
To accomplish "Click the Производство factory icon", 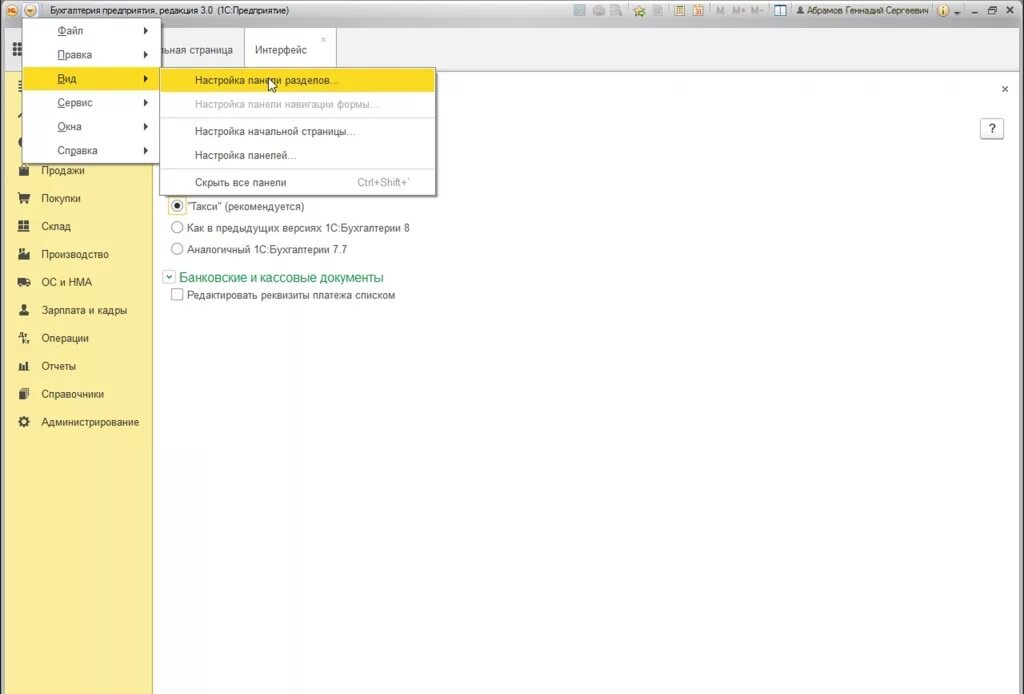I will [x=24, y=254].
